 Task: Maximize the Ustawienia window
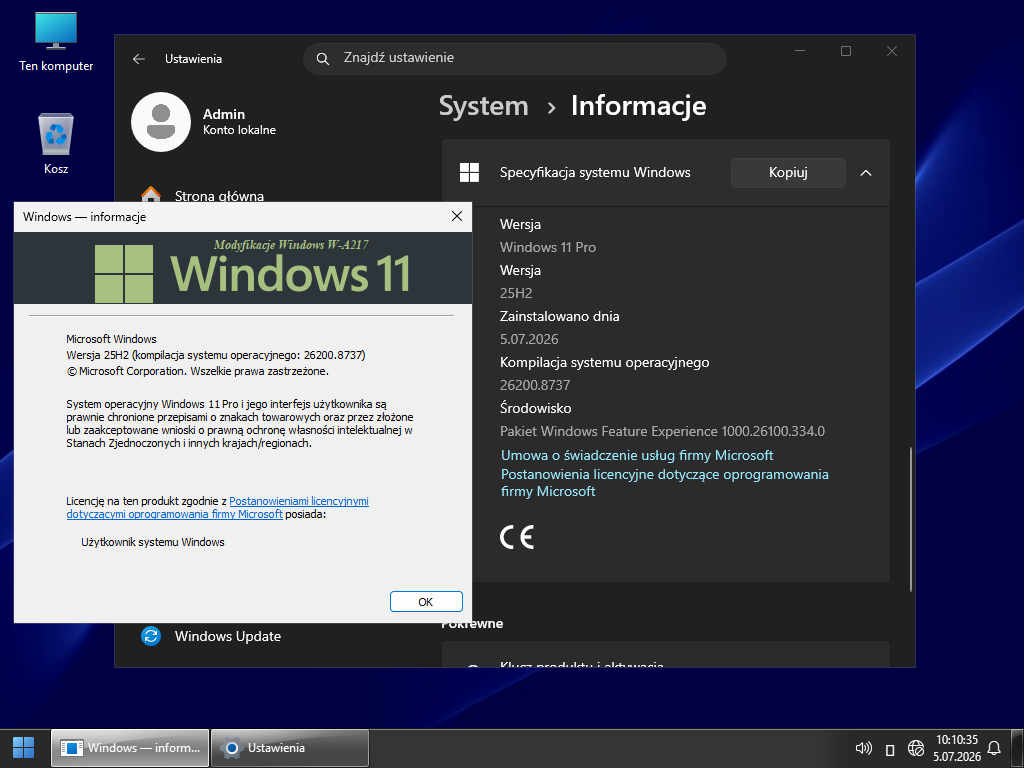(846, 51)
